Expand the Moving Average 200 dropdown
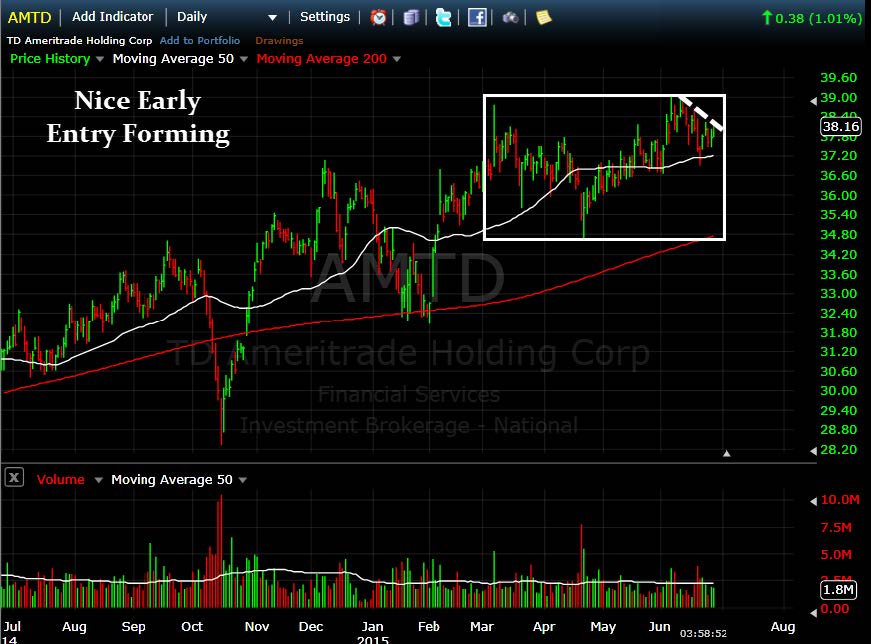The height and width of the screenshot is (644, 871). pos(397,59)
